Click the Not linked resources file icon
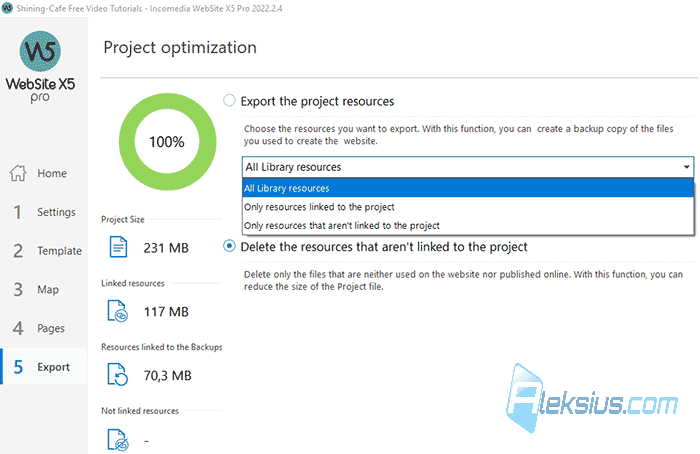 118,440
